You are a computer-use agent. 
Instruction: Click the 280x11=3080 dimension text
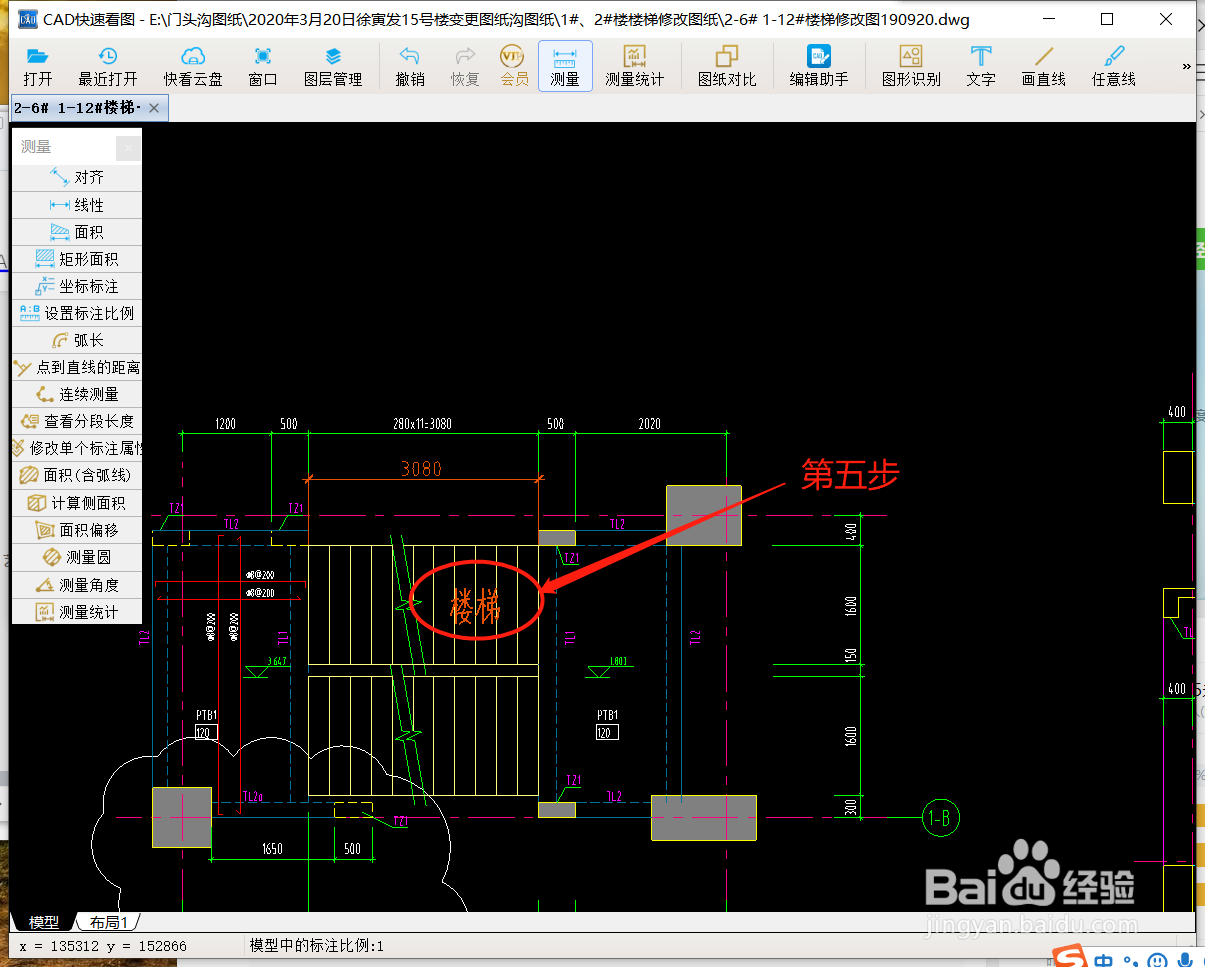coord(422,424)
